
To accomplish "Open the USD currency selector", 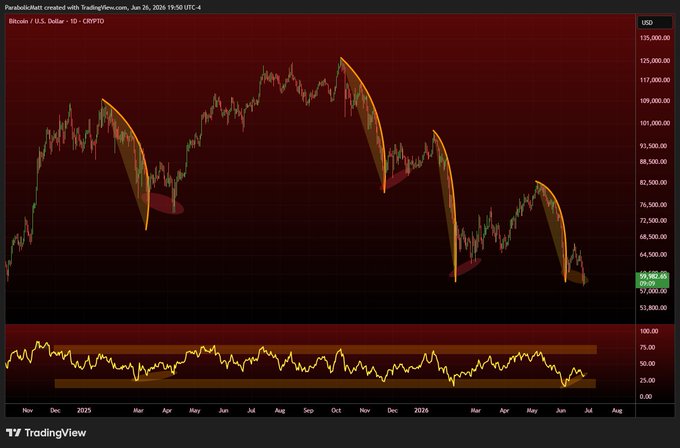I will (654, 23).
